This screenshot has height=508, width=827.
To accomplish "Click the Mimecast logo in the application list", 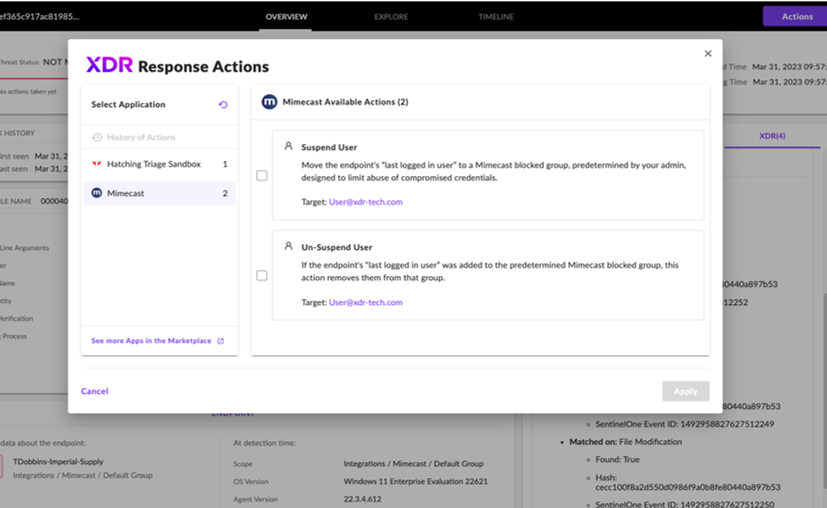I will [x=97, y=193].
